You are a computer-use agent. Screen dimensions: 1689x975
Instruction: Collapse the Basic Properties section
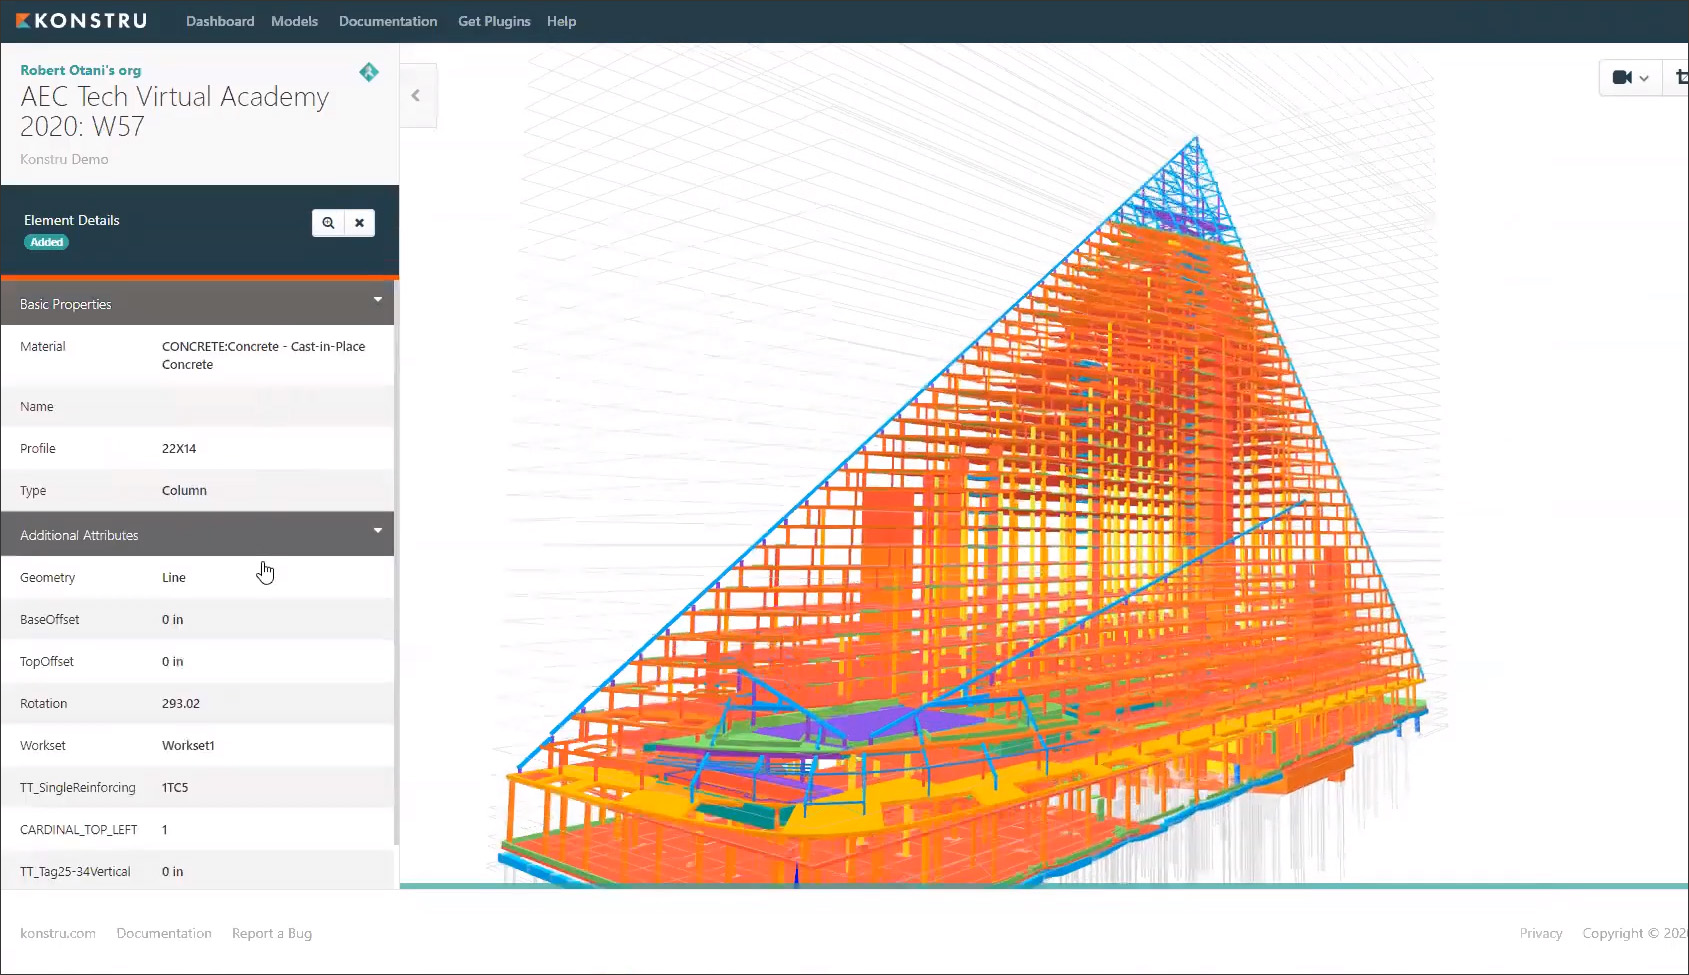coord(197,303)
